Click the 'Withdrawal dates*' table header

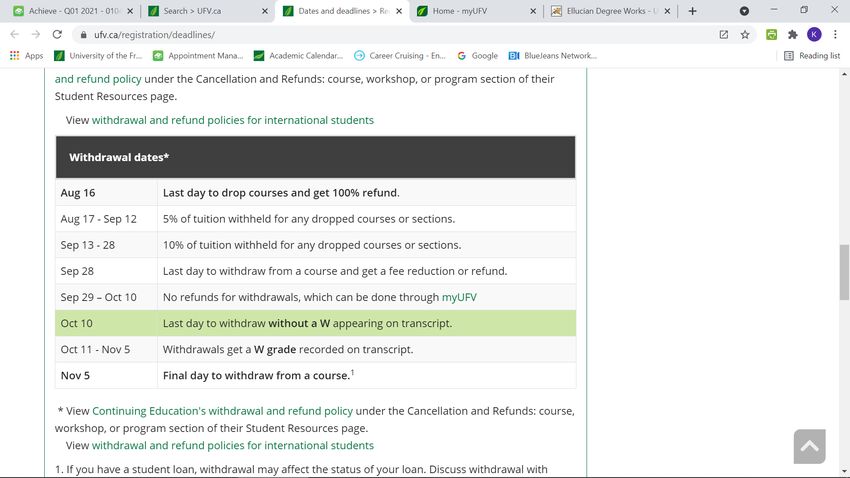point(315,157)
